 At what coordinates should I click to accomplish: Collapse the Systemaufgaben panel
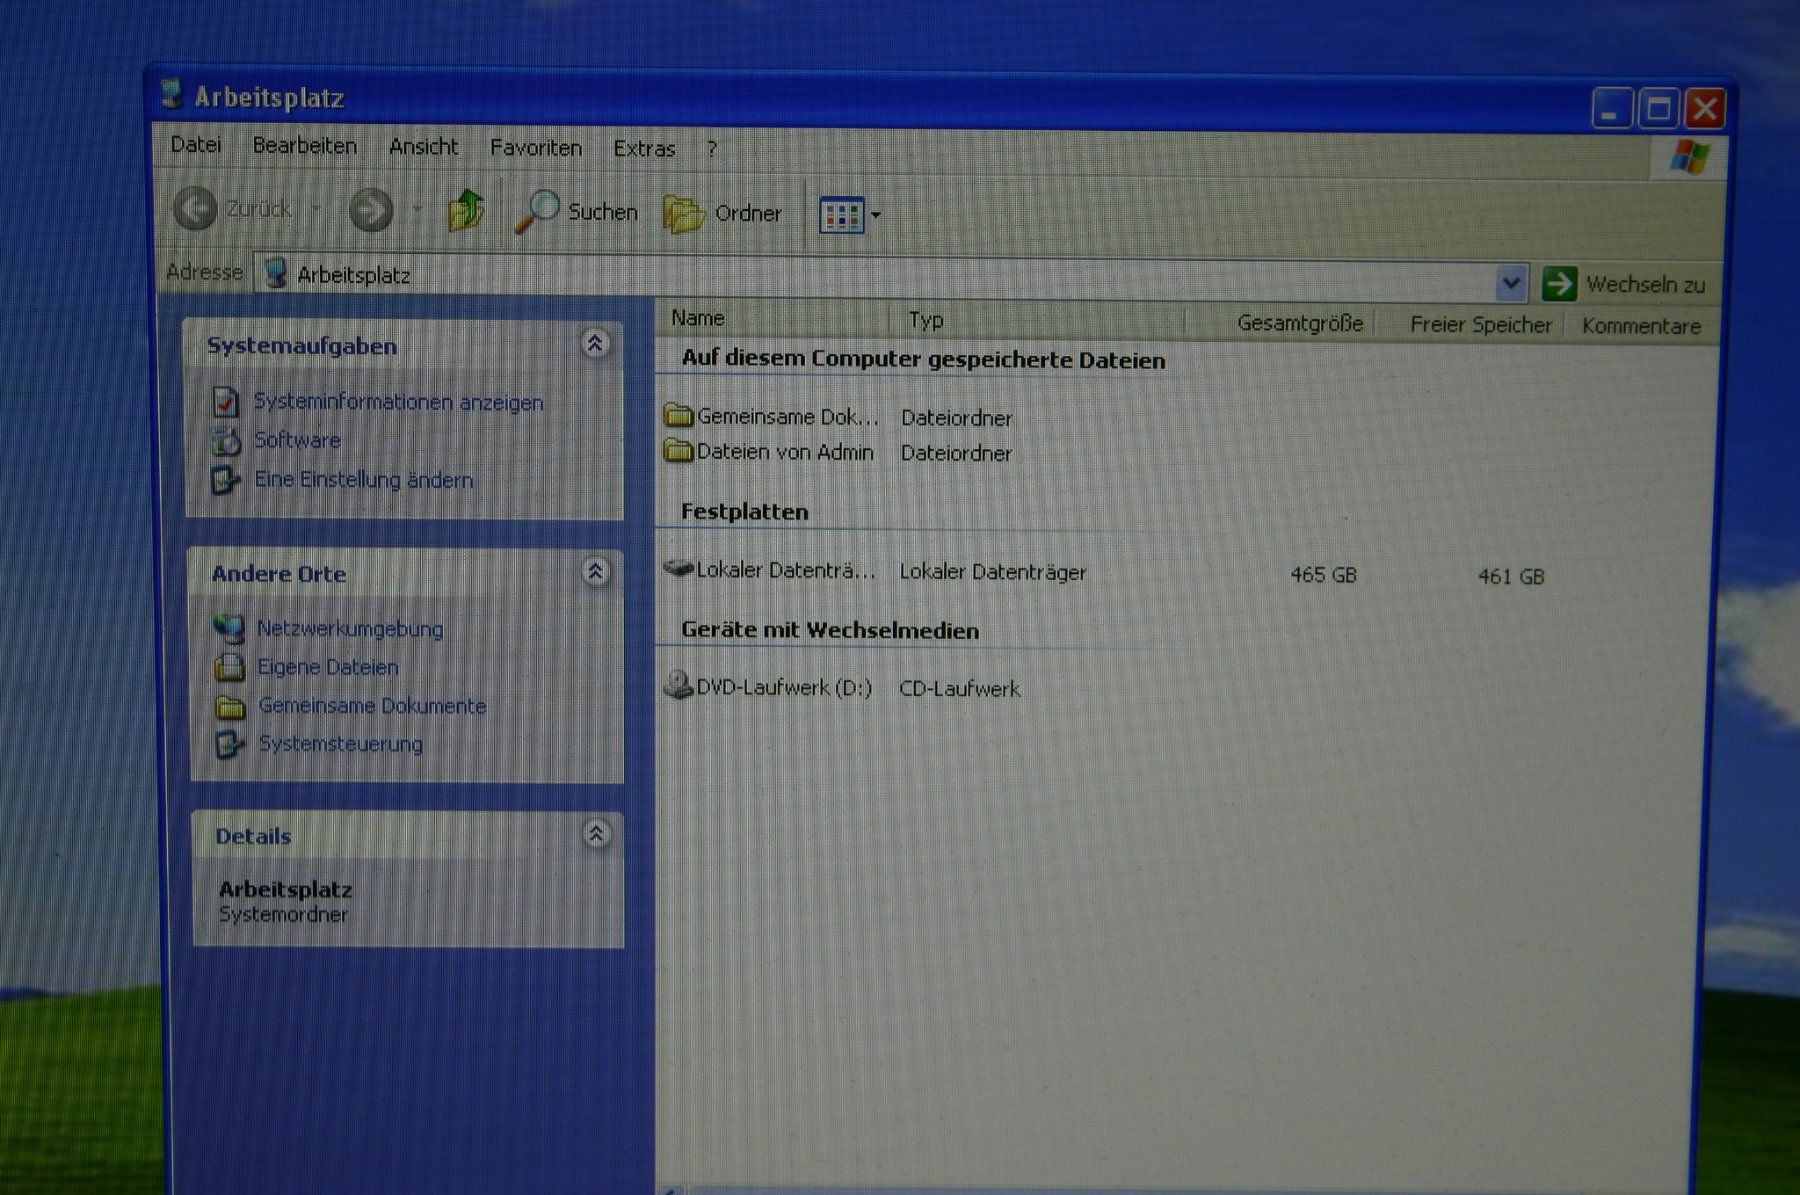[x=595, y=344]
